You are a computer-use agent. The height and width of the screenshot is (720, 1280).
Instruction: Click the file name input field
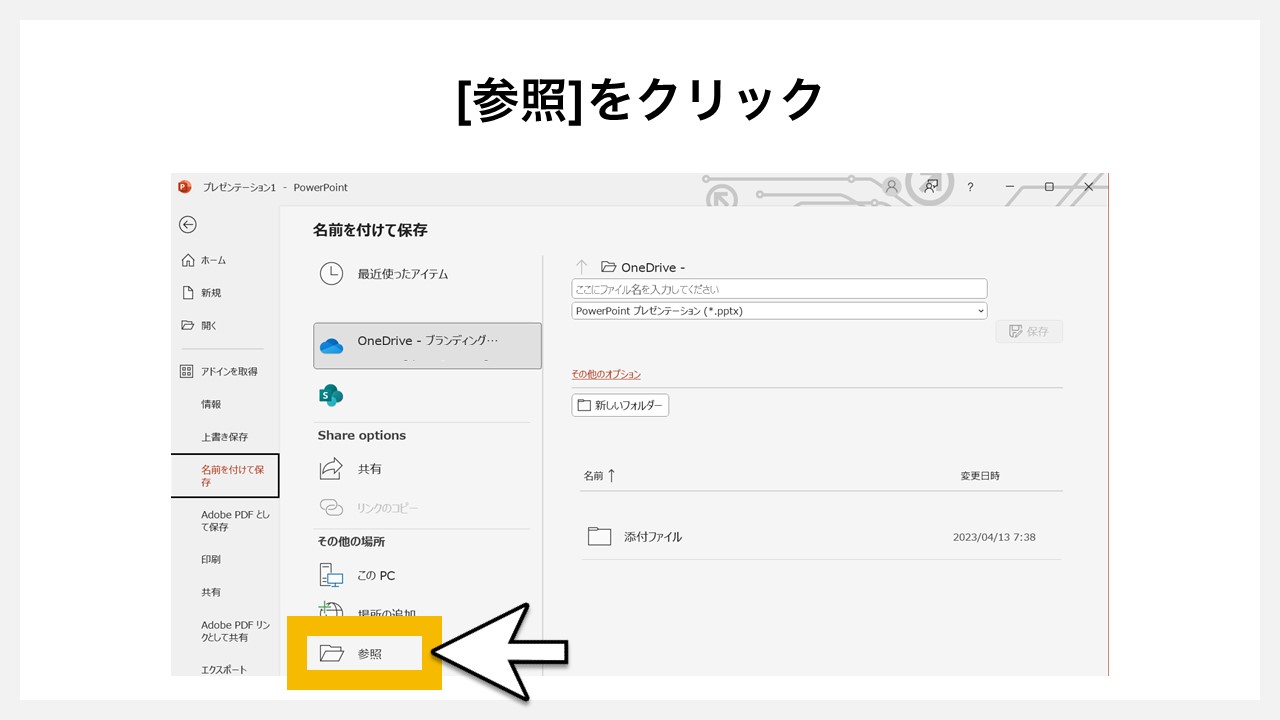pos(778,288)
